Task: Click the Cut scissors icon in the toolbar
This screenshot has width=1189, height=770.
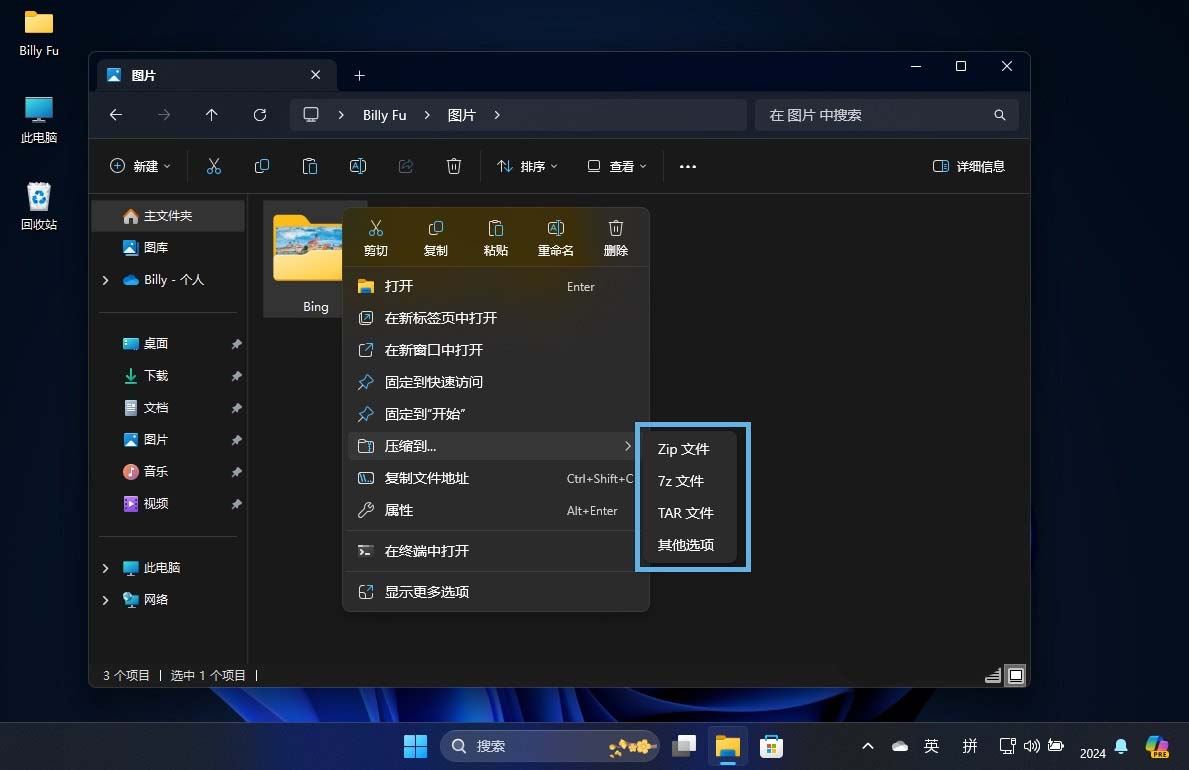Action: [x=214, y=166]
